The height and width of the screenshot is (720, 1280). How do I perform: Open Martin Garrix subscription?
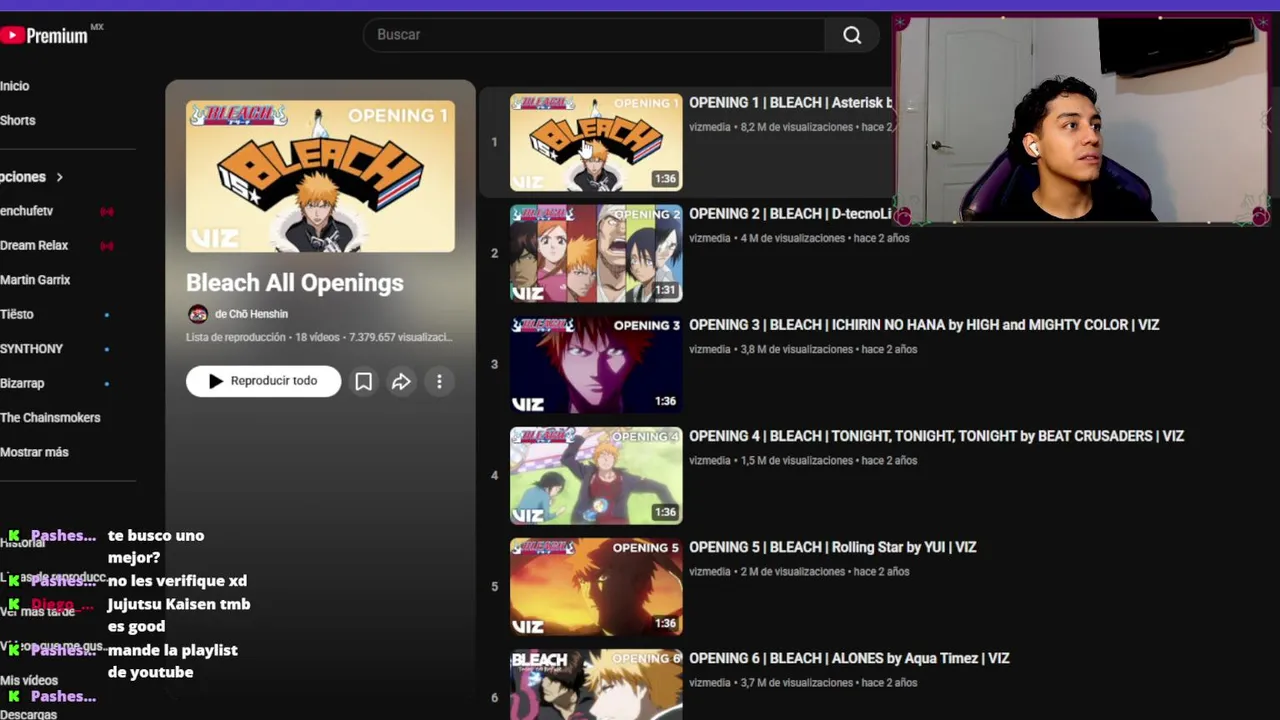35,280
